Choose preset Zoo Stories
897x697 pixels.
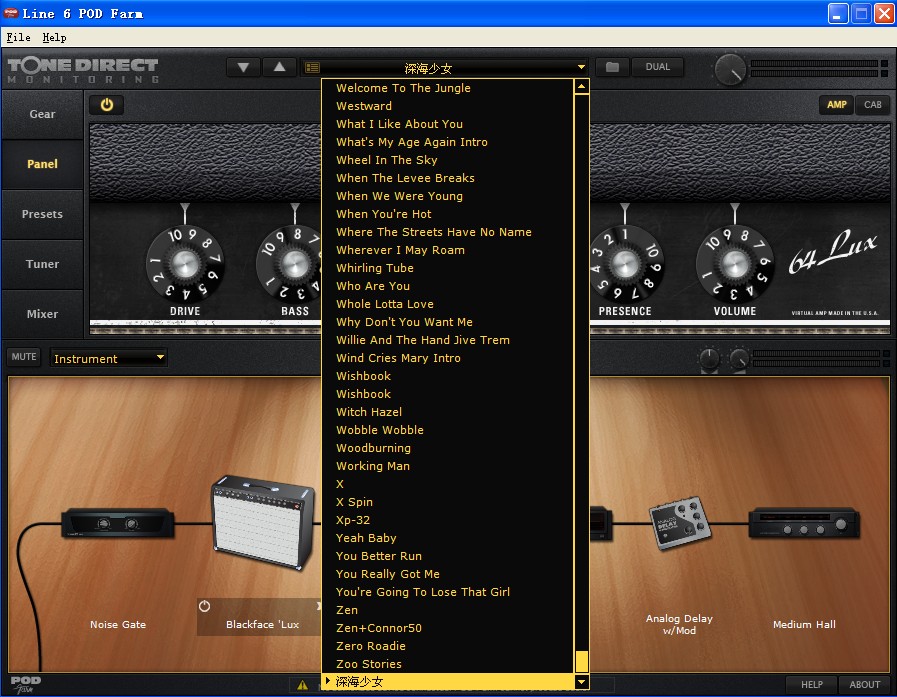tap(447, 664)
